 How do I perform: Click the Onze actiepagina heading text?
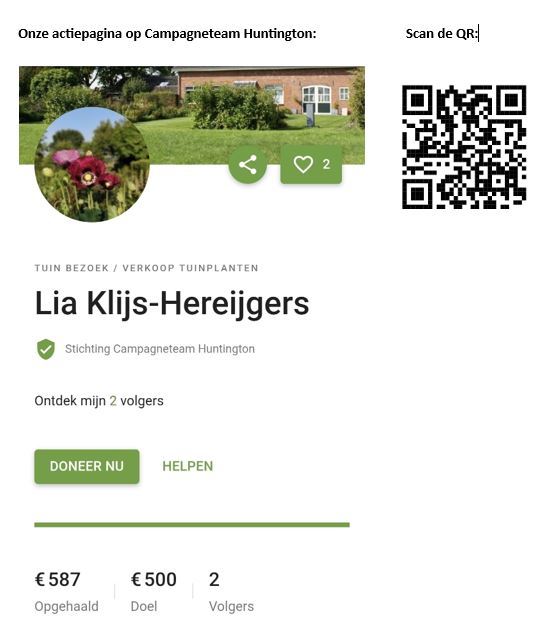click(x=167, y=34)
